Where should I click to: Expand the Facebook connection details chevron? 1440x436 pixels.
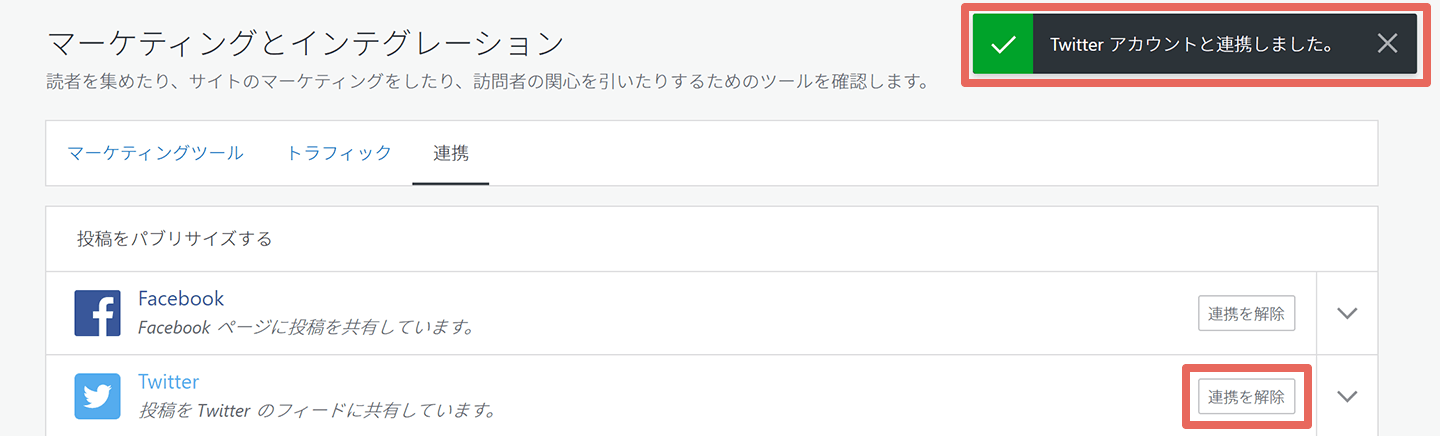(1347, 313)
